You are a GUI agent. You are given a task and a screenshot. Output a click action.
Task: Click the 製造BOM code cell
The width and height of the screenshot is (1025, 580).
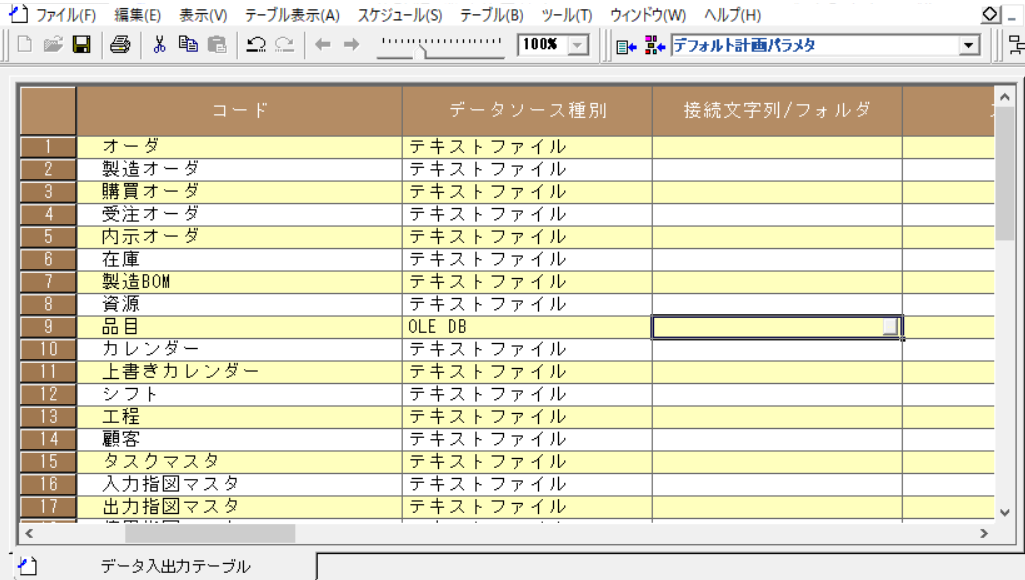239,281
